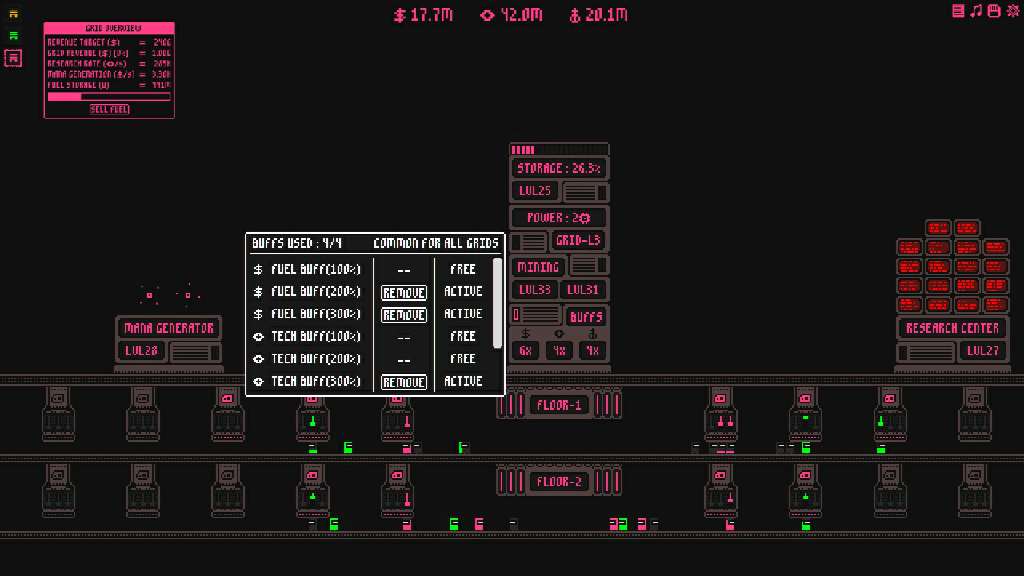Click the floppy disk save icon

coord(994,11)
